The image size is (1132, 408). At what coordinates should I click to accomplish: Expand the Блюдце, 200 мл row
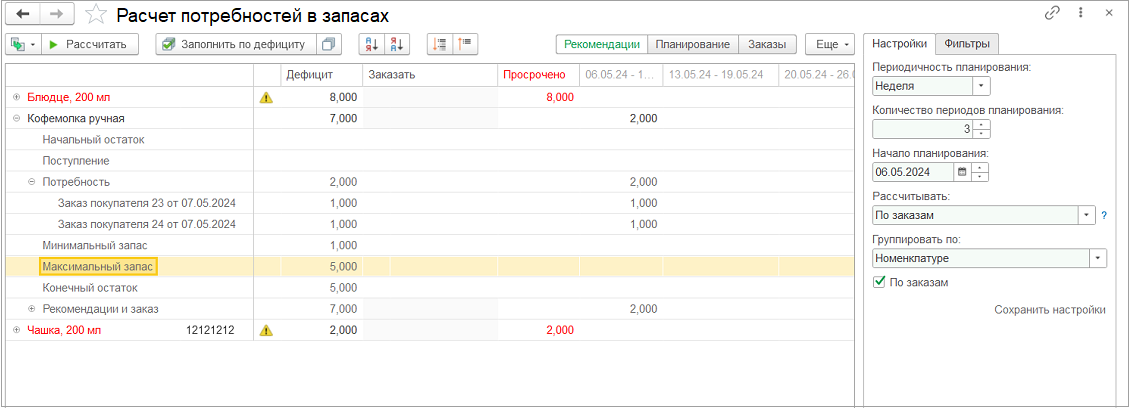click(x=16, y=97)
